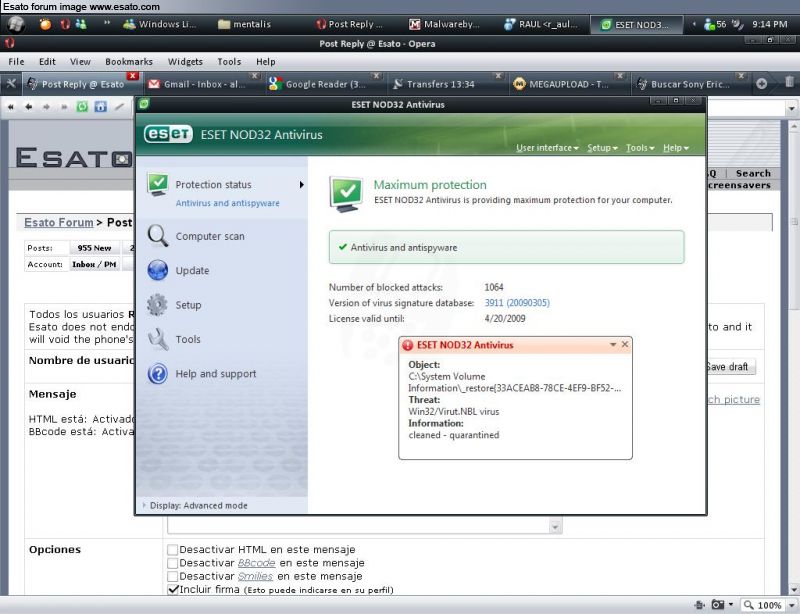
Task: Go back in Opera browser
Action: tap(29, 107)
